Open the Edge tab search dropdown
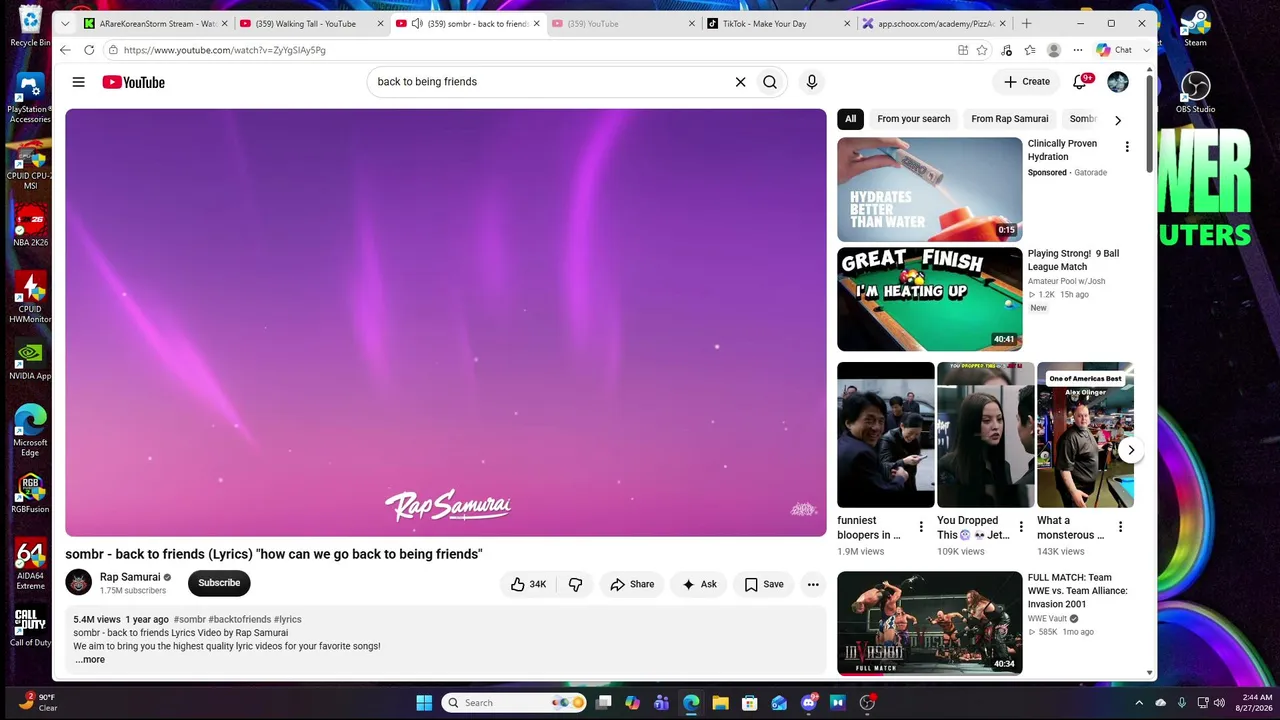This screenshot has height=720, width=1280. point(65,23)
